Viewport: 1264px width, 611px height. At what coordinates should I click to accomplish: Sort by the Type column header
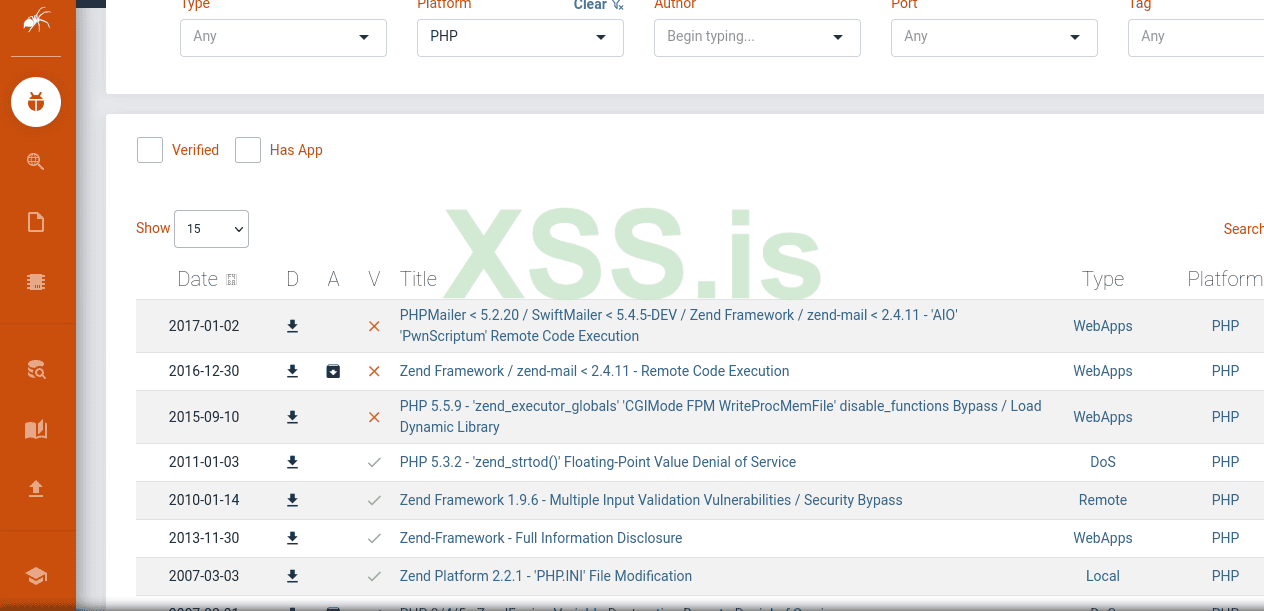[1103, 279]
